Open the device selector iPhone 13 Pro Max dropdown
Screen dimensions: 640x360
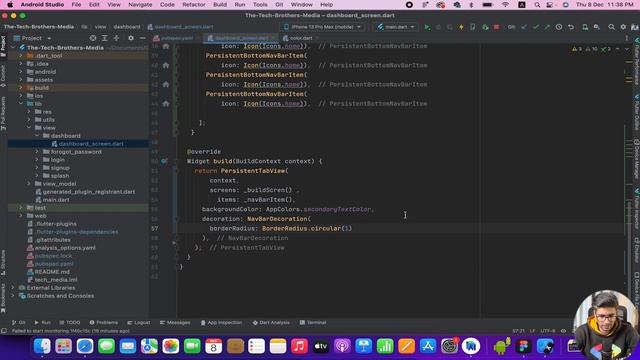(322, 27)
